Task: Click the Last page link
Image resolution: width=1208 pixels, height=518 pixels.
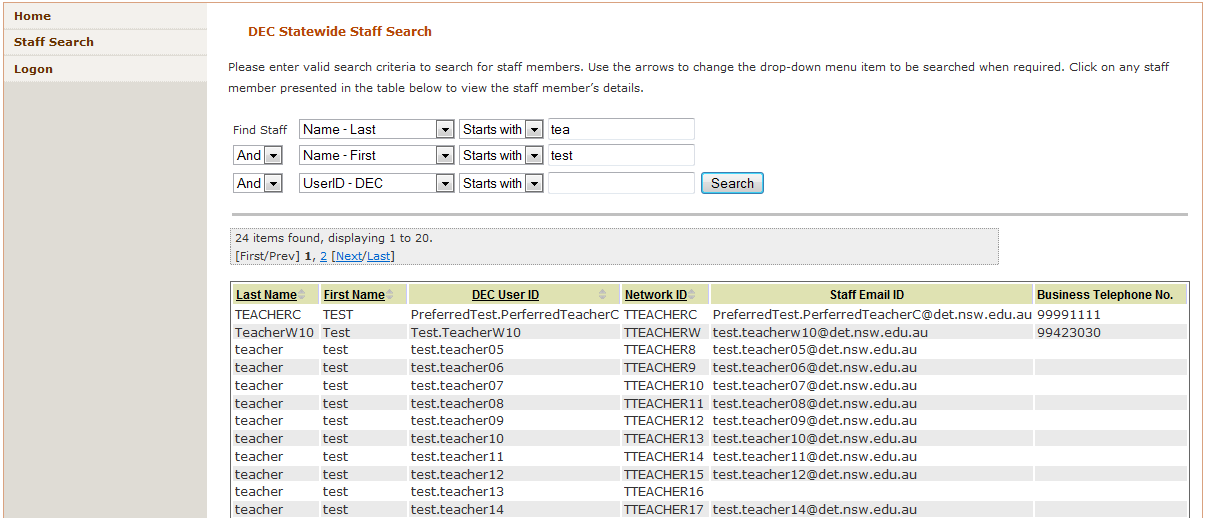Action: click(378, 256)
